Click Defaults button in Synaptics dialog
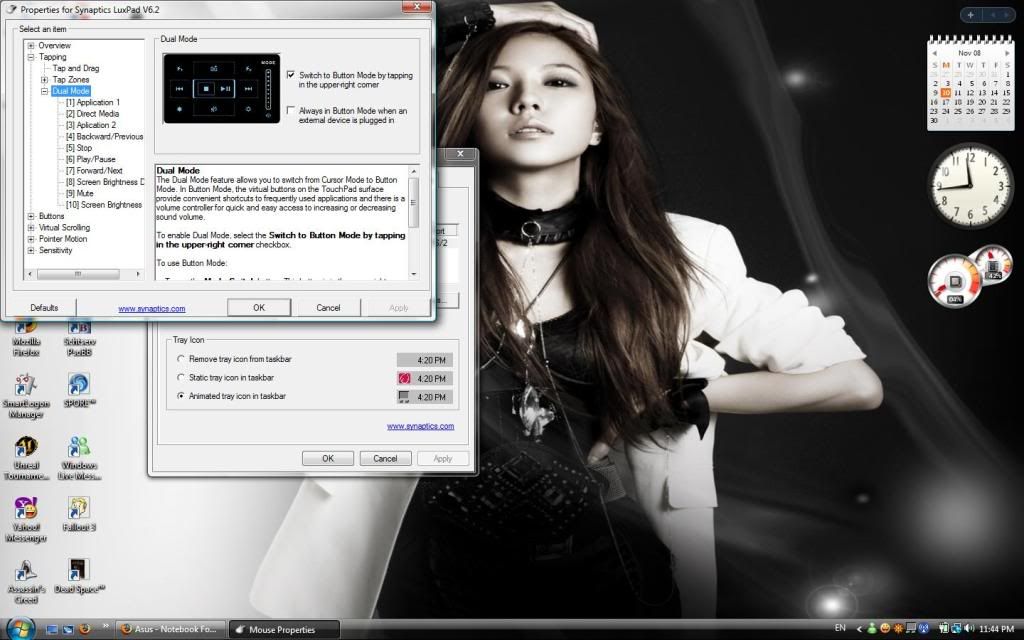 tap(44, 308)
